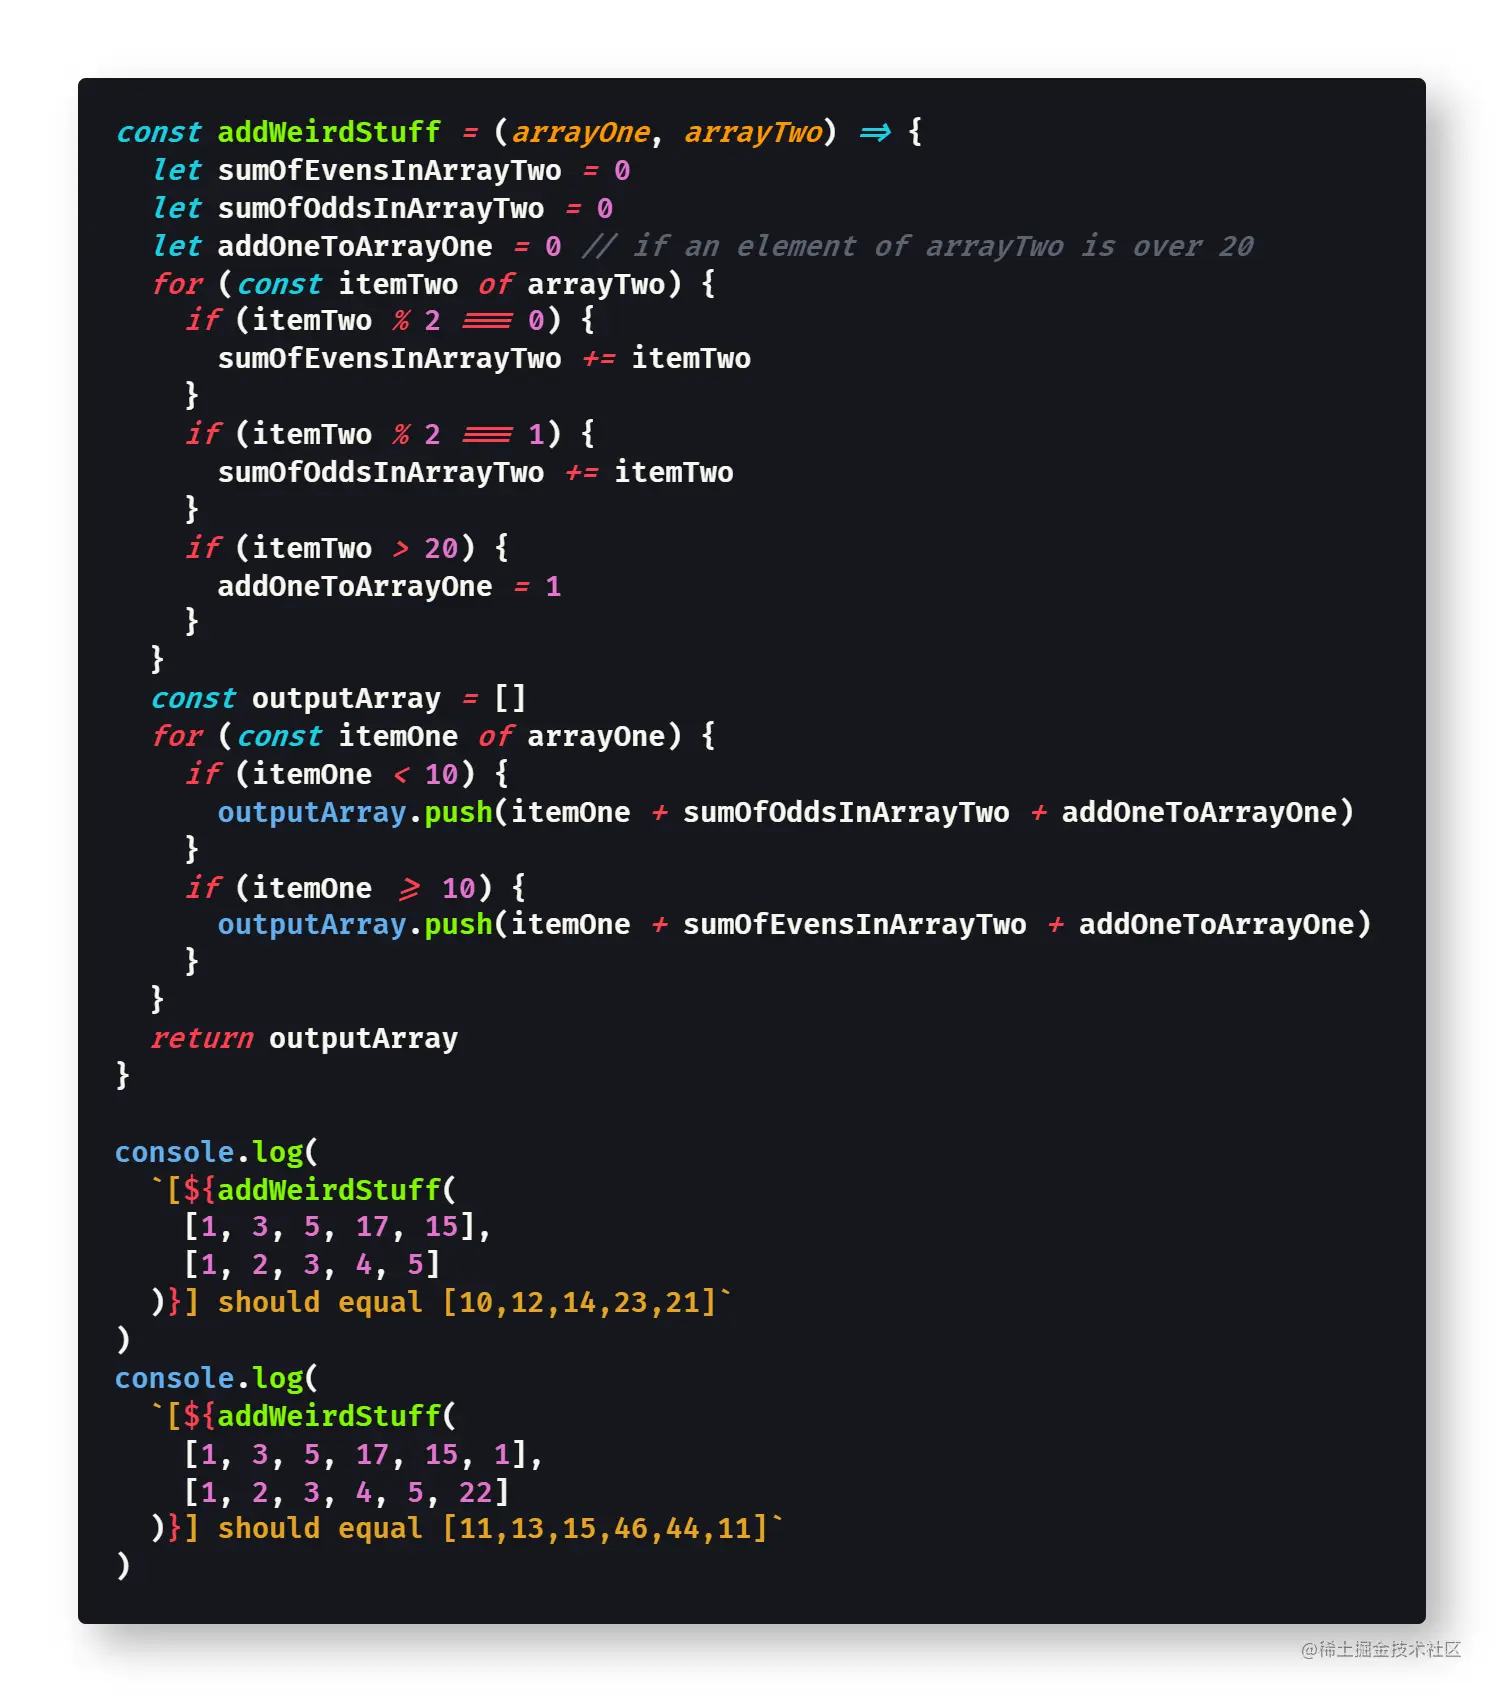
Task: Click 'sumOfEvensInArrayTwo += itemTwo' statement
Action: 484,358
